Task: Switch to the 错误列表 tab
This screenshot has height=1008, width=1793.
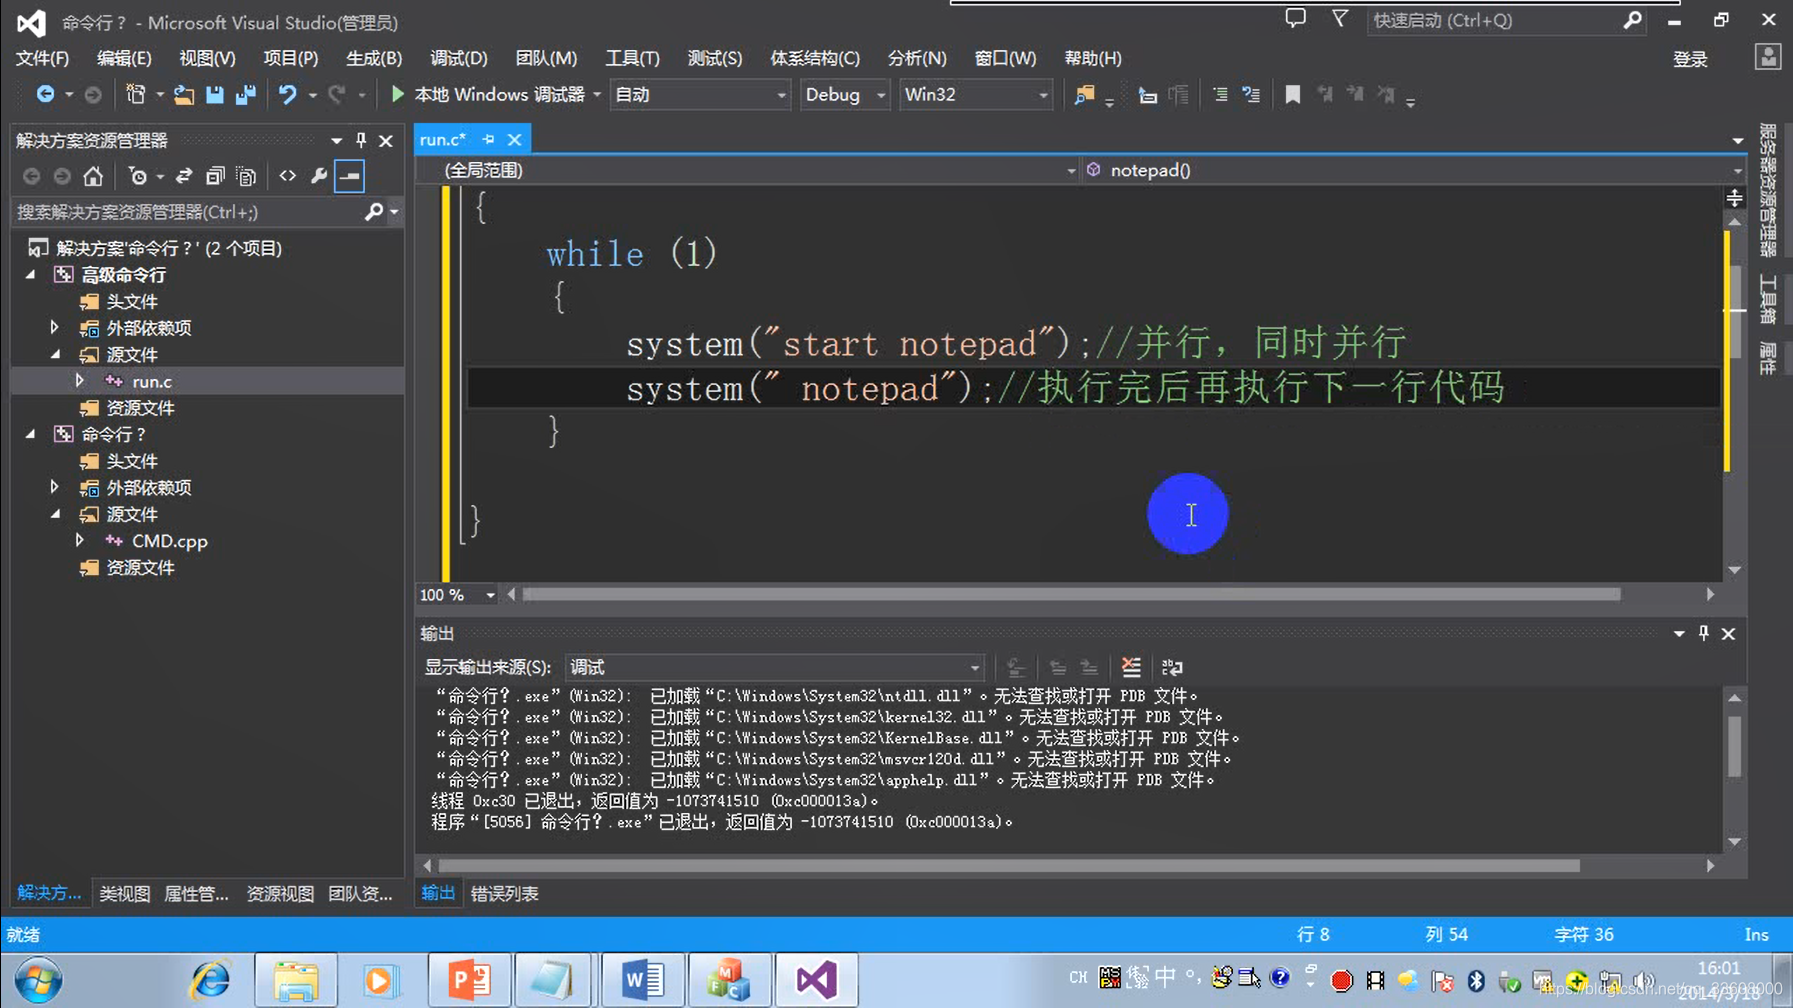Action: click(504, 893)
